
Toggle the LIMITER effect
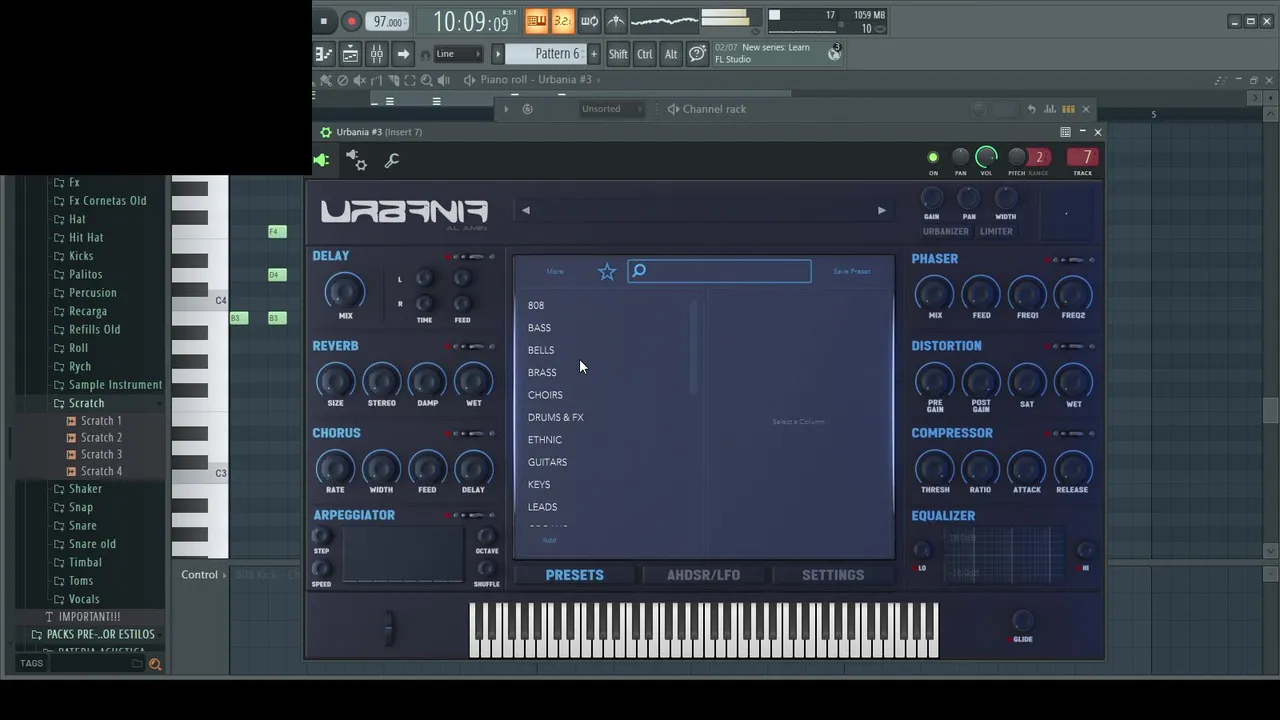click(x=996, y=231)
